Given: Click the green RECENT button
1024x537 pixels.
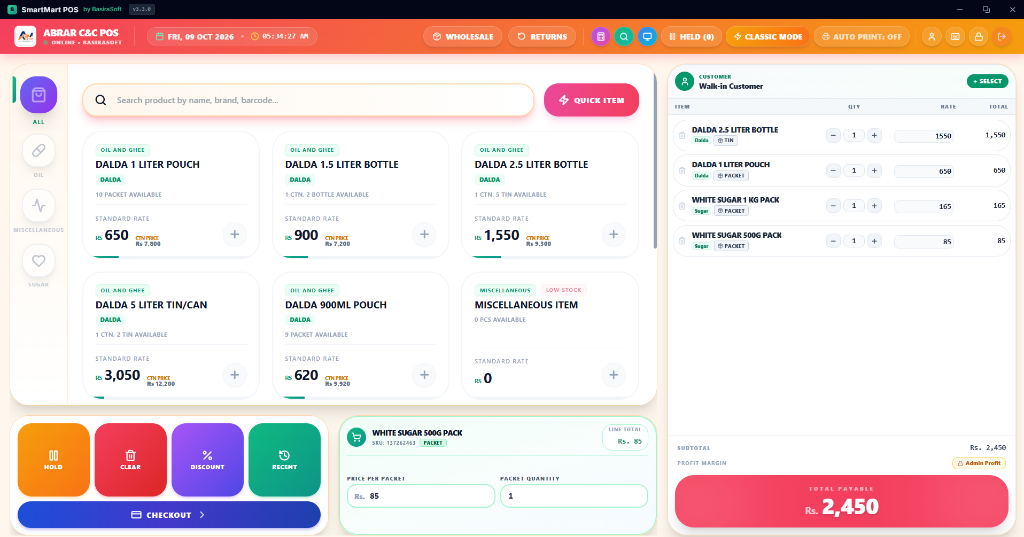Looking at the screenshot, I should click(x=285, y=459).
